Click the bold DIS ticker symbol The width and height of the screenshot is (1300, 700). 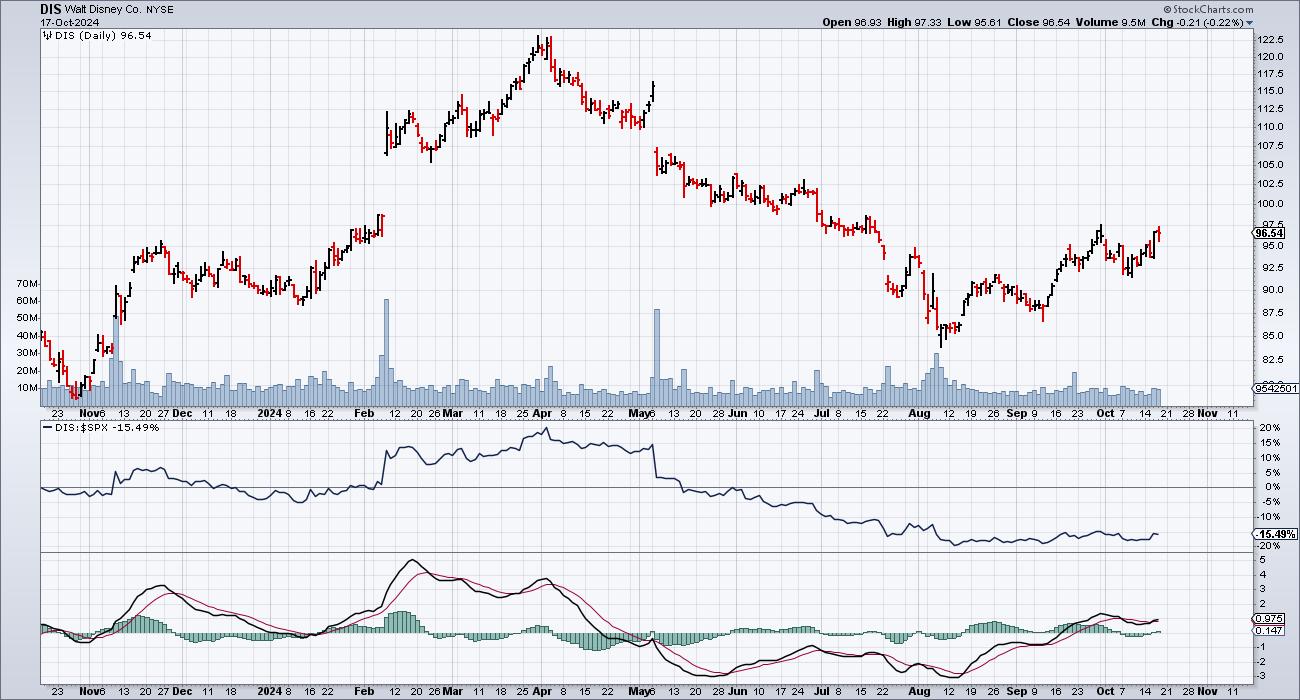click(53, 9)
